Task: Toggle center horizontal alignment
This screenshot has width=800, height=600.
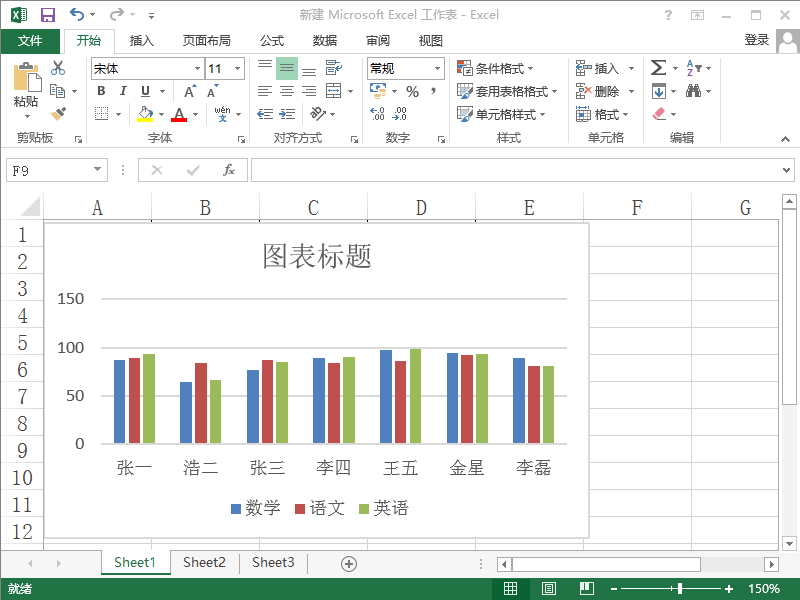Action: [x=287, y=91]
